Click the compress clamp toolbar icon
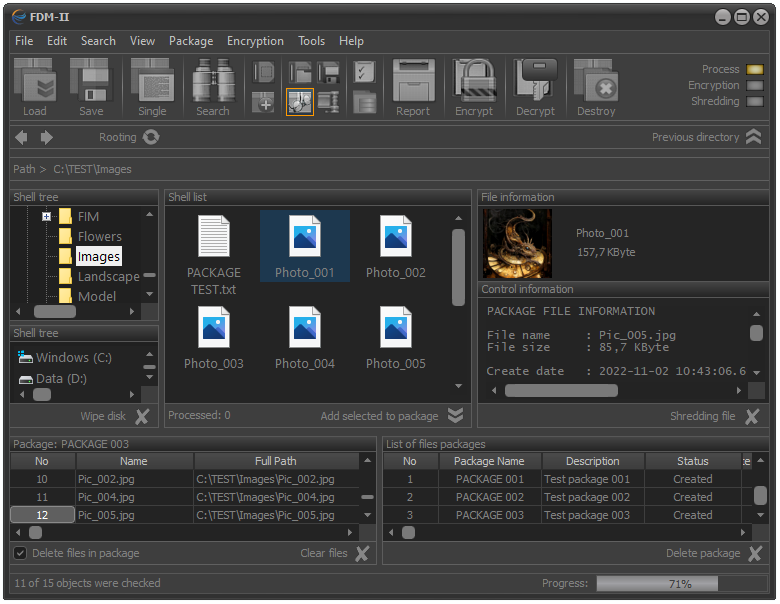Image resolution: width=780 pixels, height=604 pixels. pos(328,102)
